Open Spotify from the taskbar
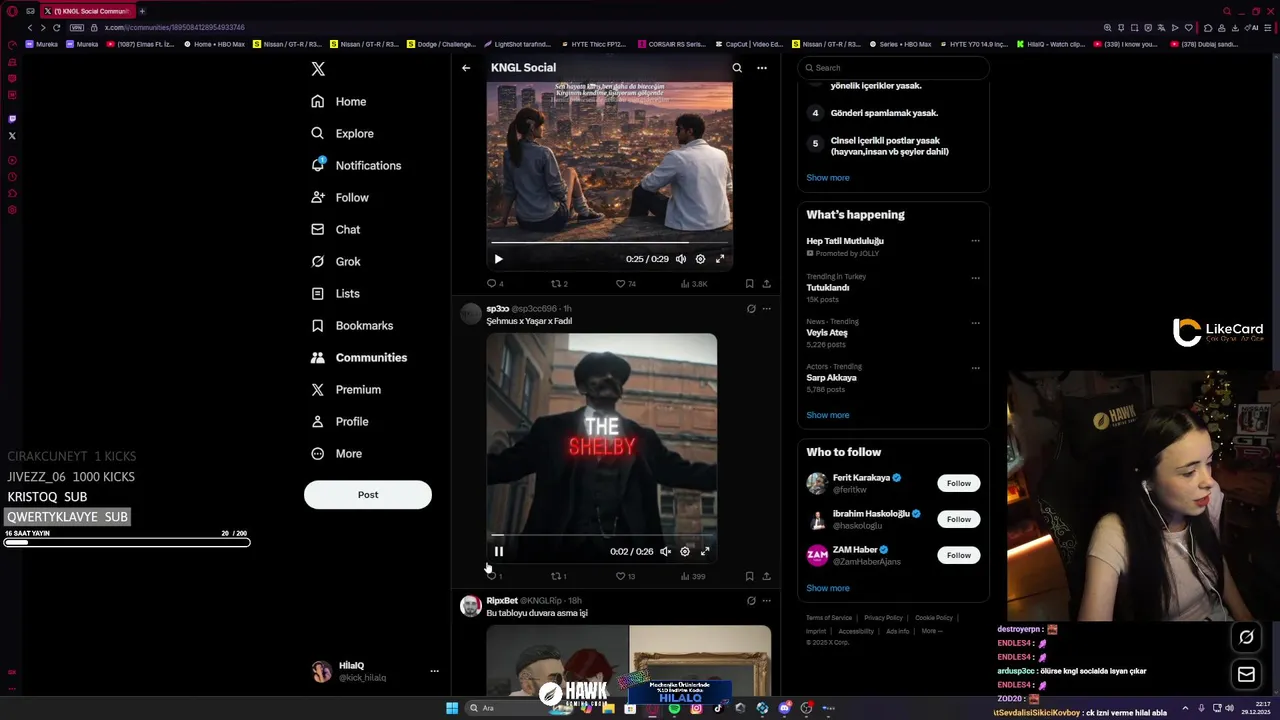Image resolution: width=1280 pixels, height=720 pixels. coord(674,708)
